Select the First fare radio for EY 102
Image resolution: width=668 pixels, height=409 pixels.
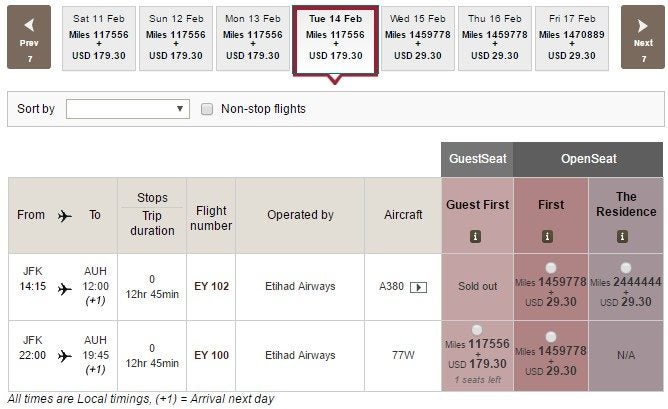[x=551, y=268]
